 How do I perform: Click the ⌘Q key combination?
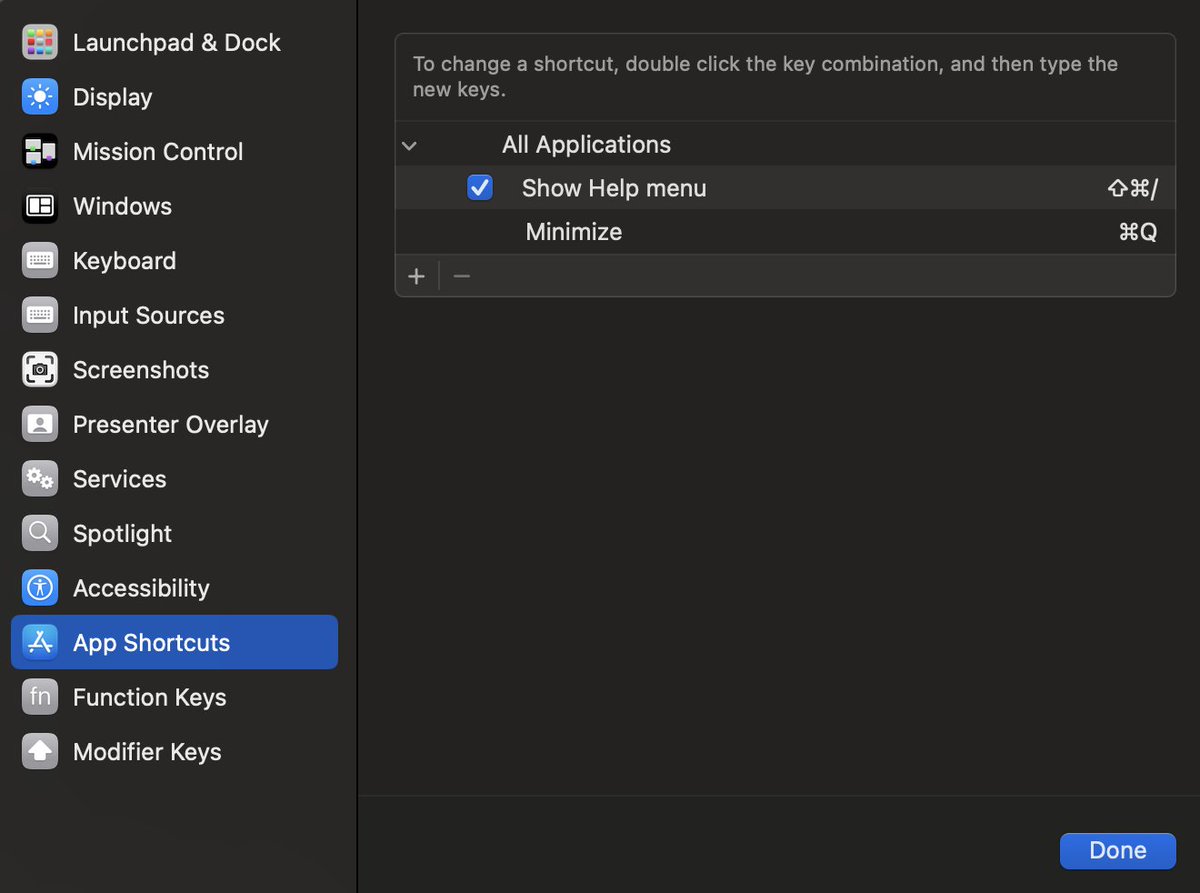1138,232
